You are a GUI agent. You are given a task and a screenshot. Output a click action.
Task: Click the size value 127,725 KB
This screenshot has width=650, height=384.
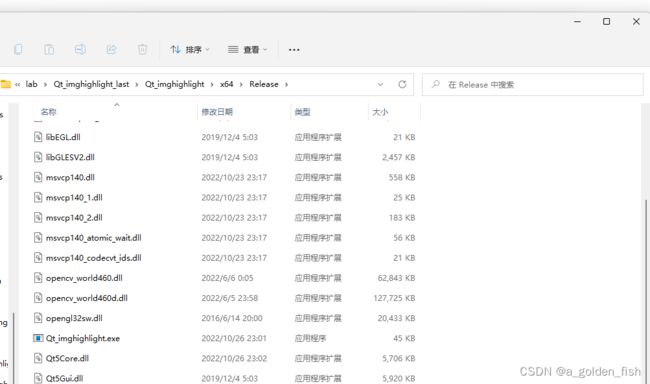pos(394,298)
